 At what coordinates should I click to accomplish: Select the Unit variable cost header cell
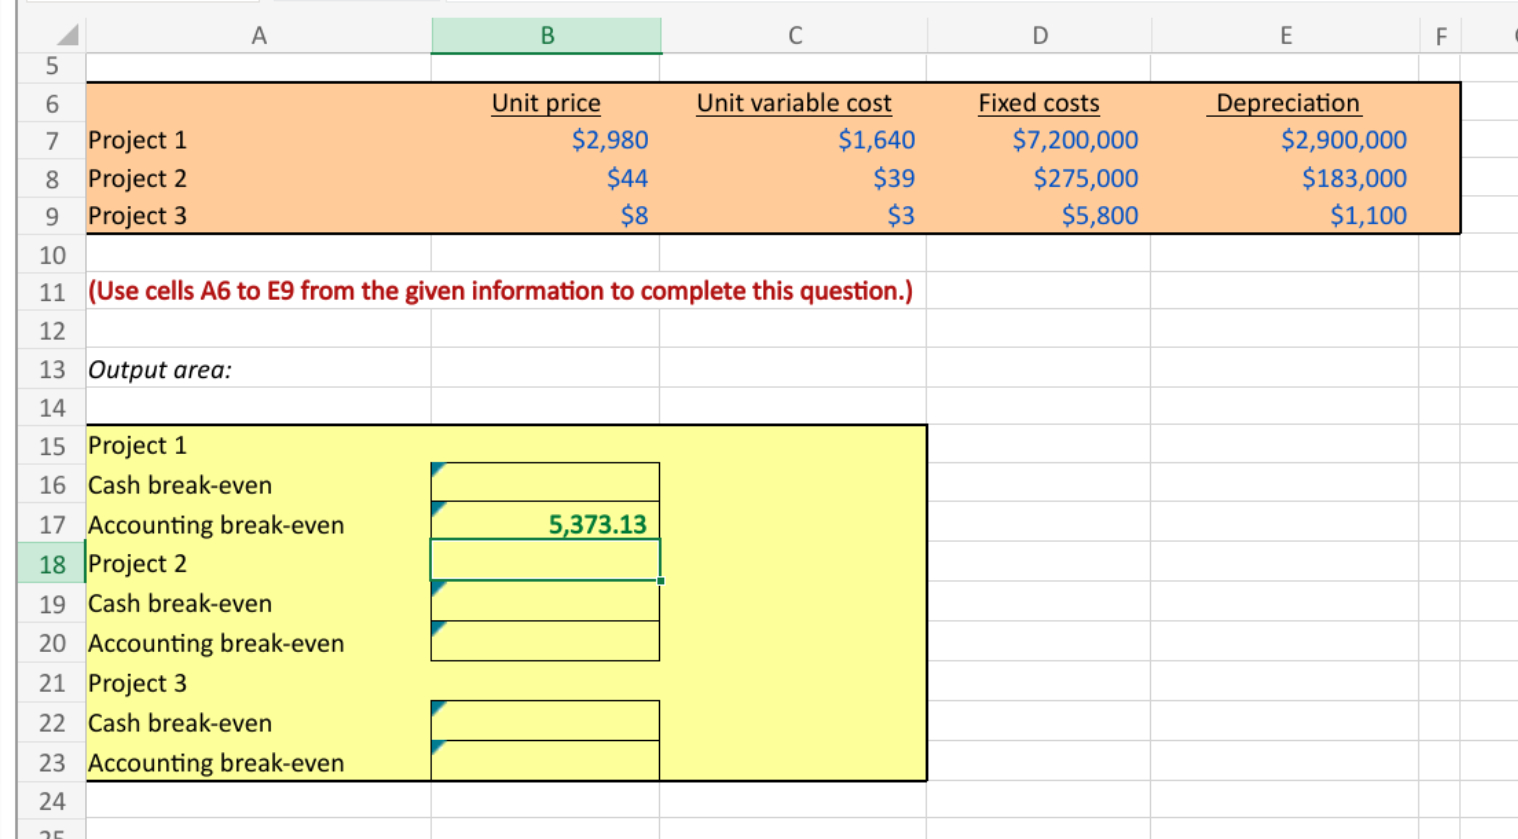[x=794, y=103]
